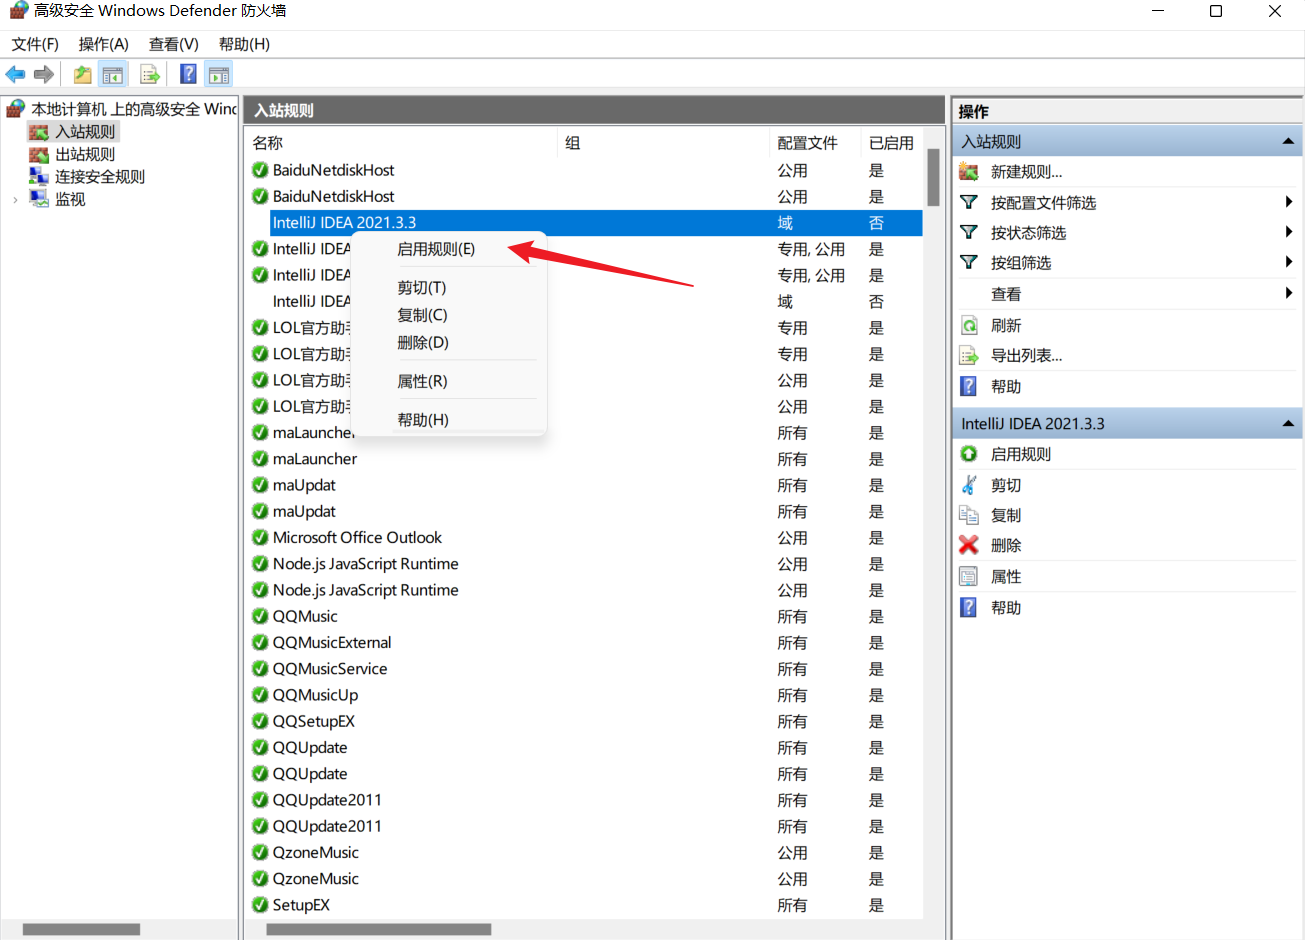
Task: Select the QQMusicService rule row
Action: pos(585,669)
